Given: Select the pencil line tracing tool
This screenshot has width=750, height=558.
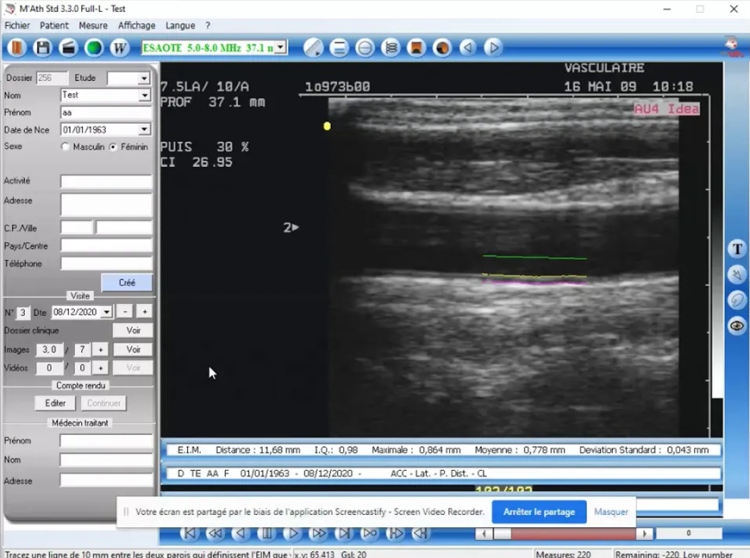Looking at the screenshot, I should coord(313,48).
